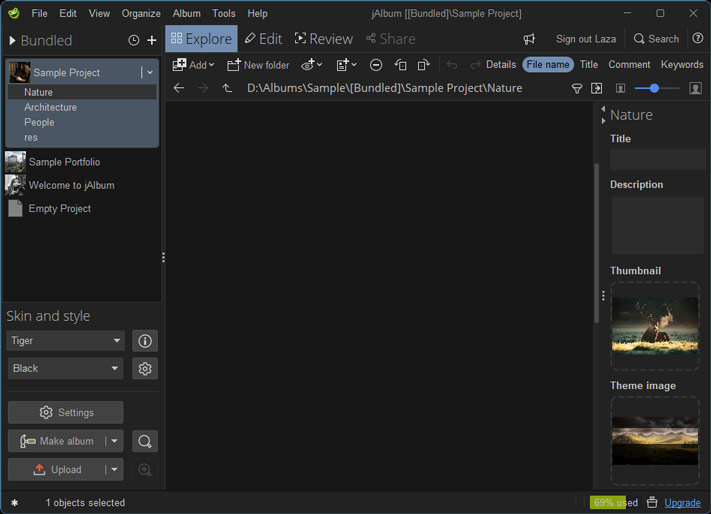The image size is (711, 514).
Task: Click the Undo arrow icon
Action: [452, 65]
